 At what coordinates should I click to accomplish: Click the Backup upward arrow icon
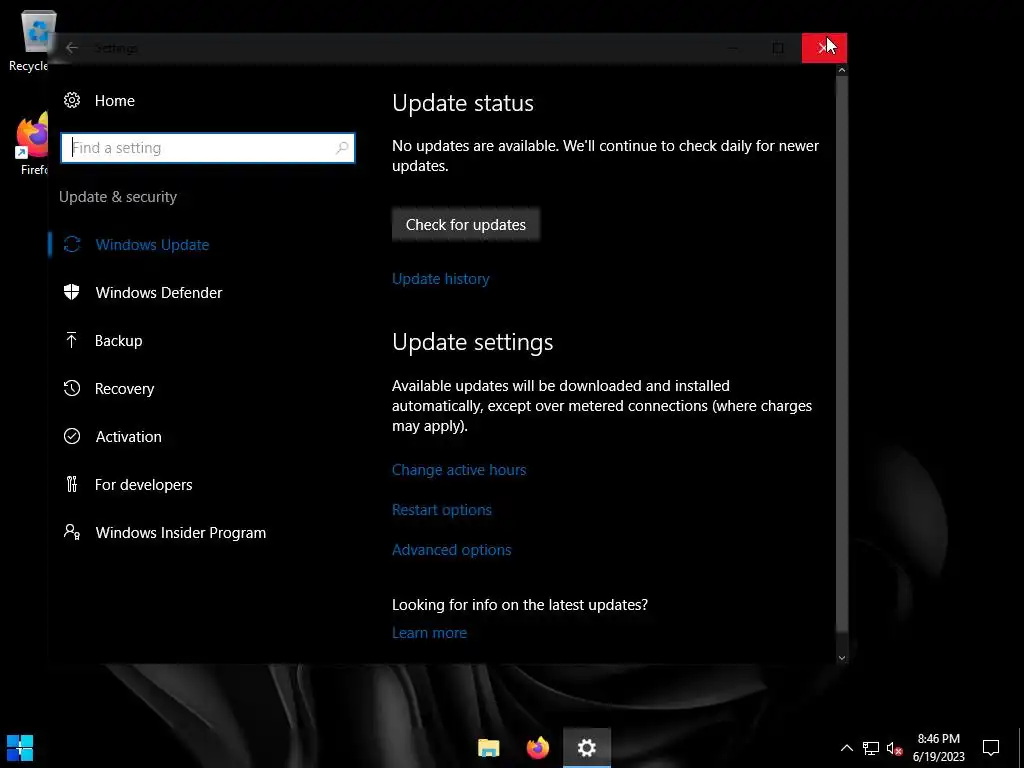(x=72, y=340)
